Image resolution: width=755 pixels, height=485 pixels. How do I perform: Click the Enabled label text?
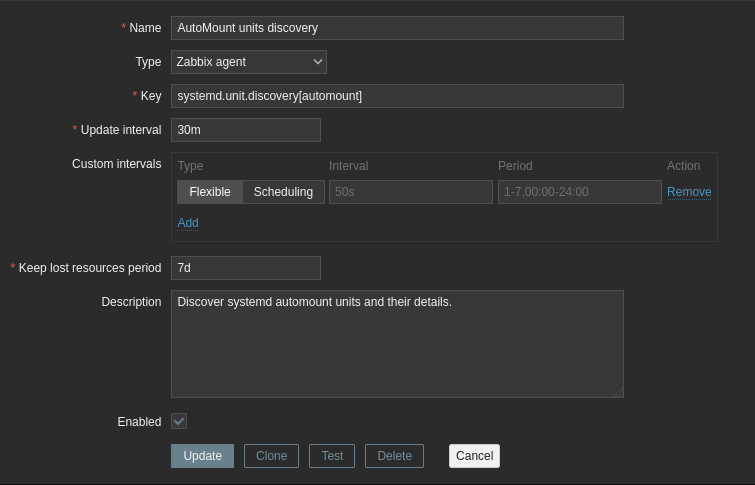click(139, 422)
